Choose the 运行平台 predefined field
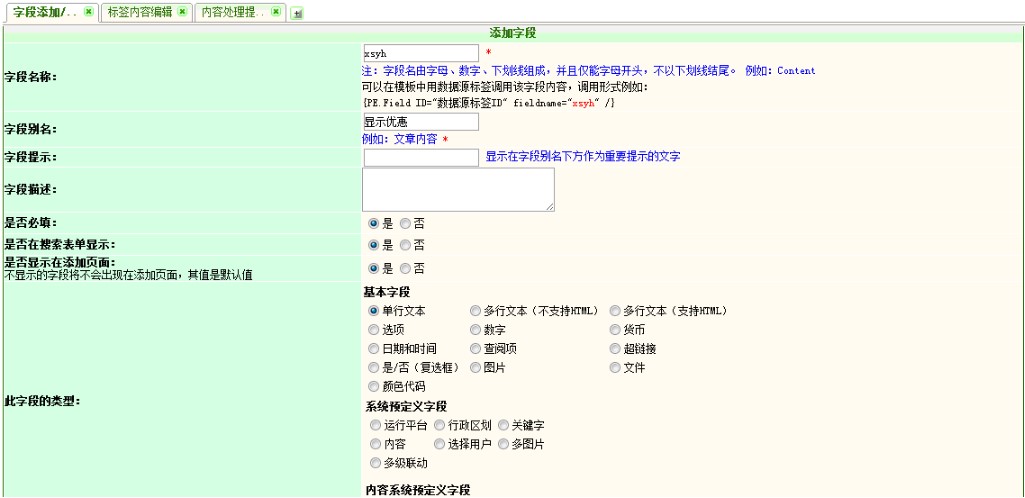 [375, 425]
